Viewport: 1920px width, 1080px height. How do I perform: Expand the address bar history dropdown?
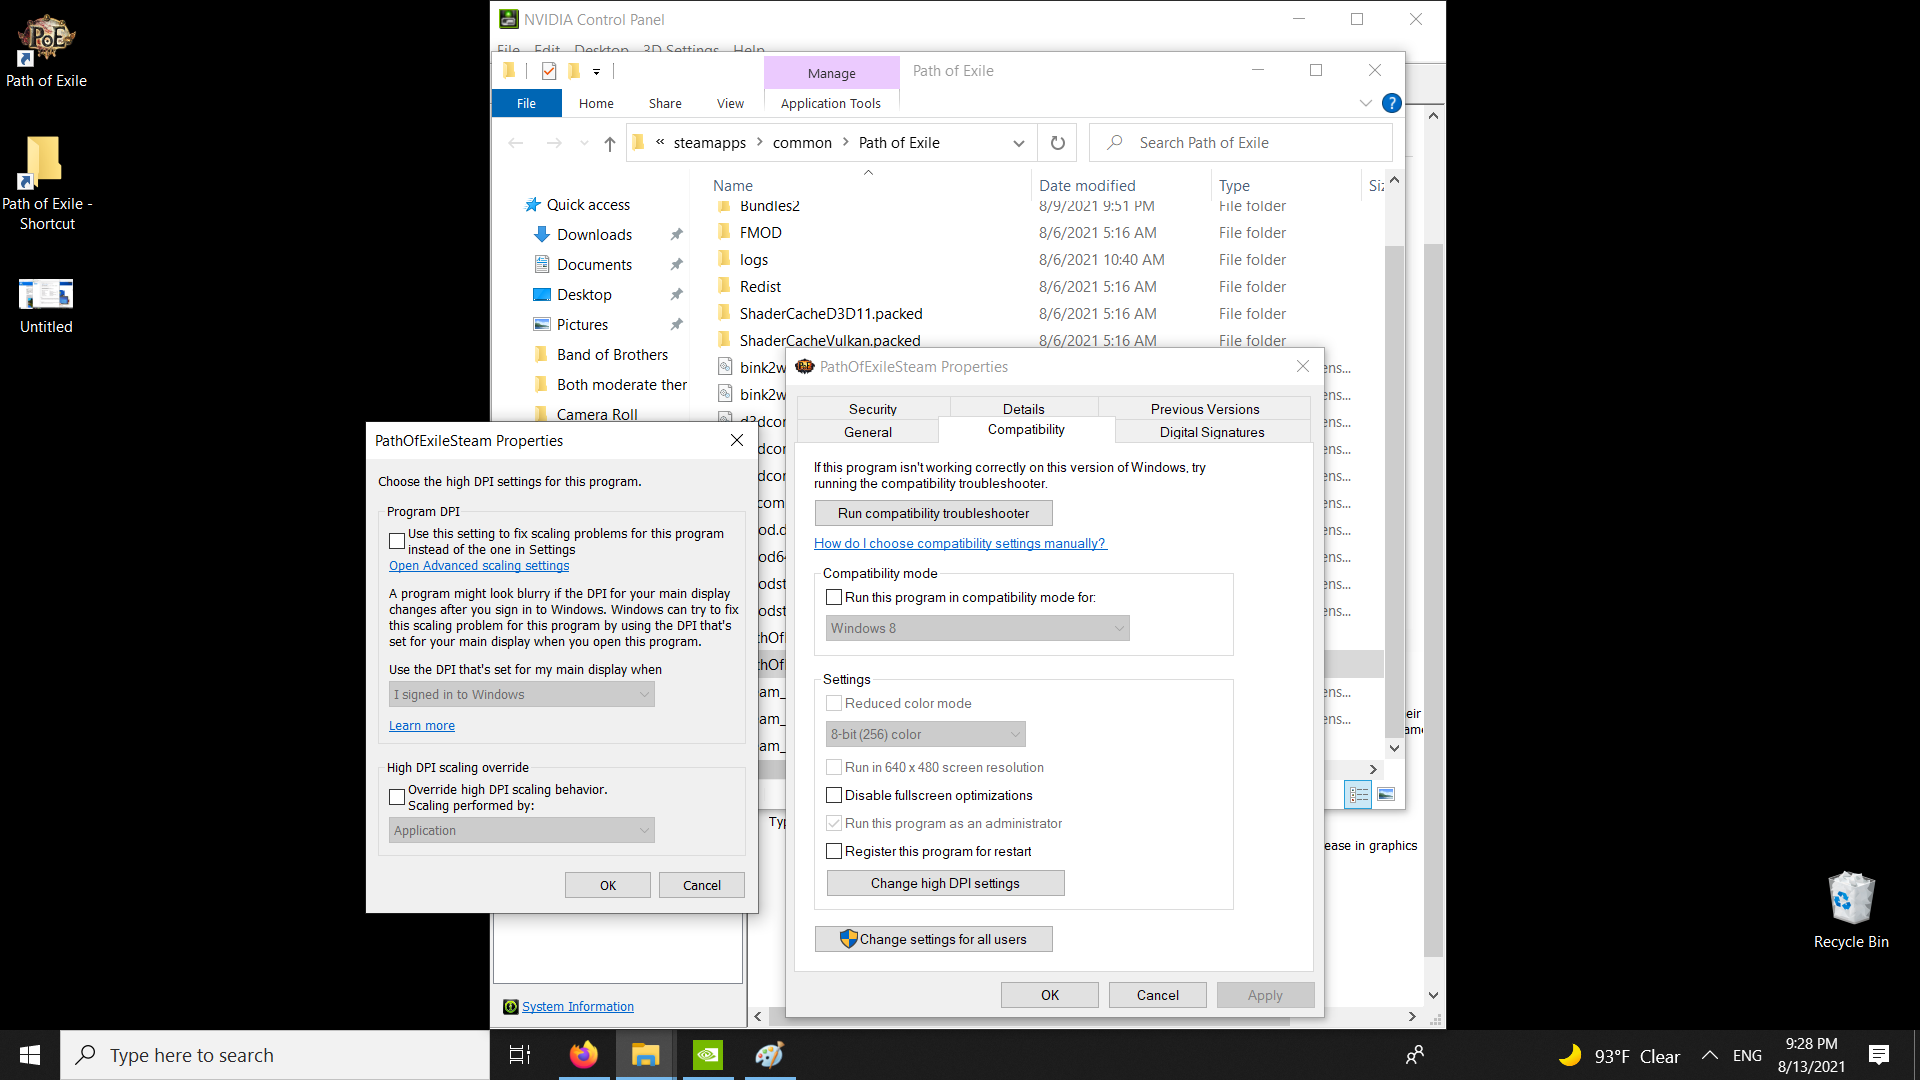[1019, 143]
